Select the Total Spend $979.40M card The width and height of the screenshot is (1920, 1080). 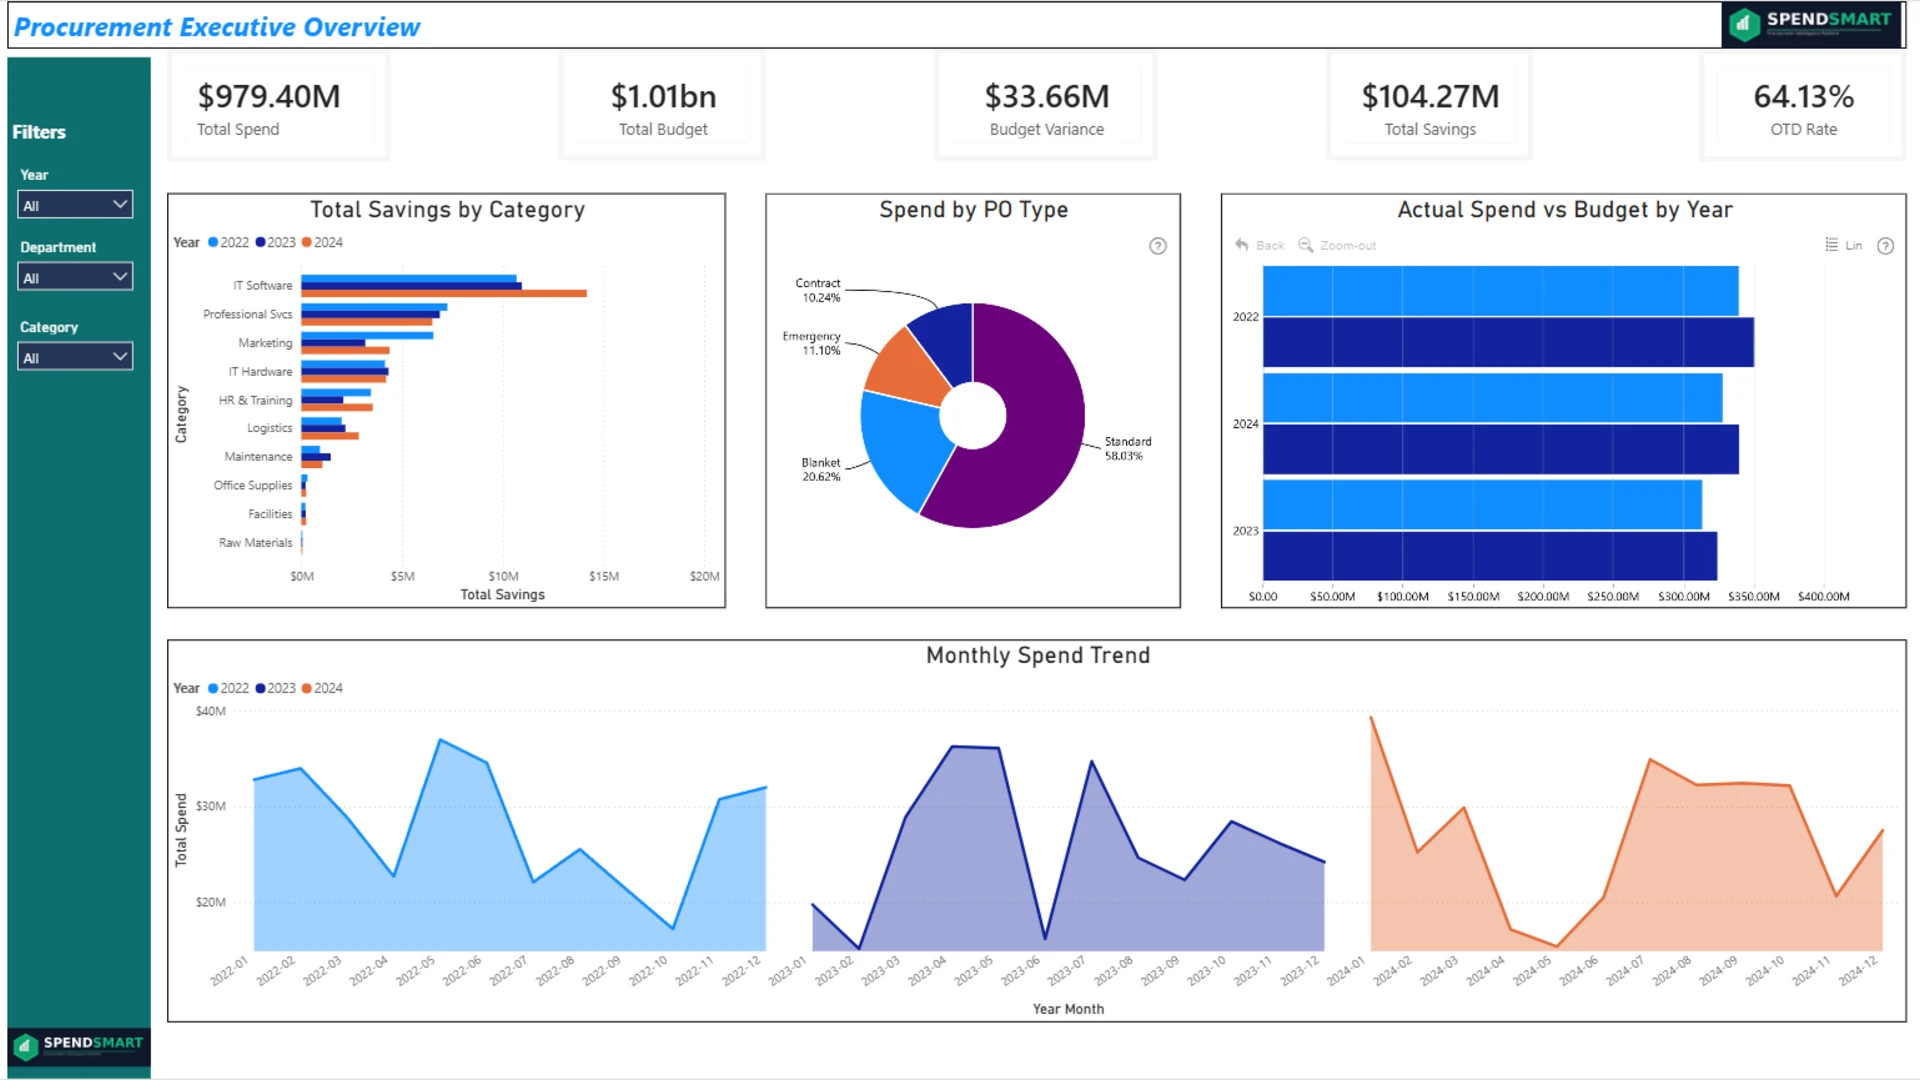pyautogui.click(x=278, y=108)
